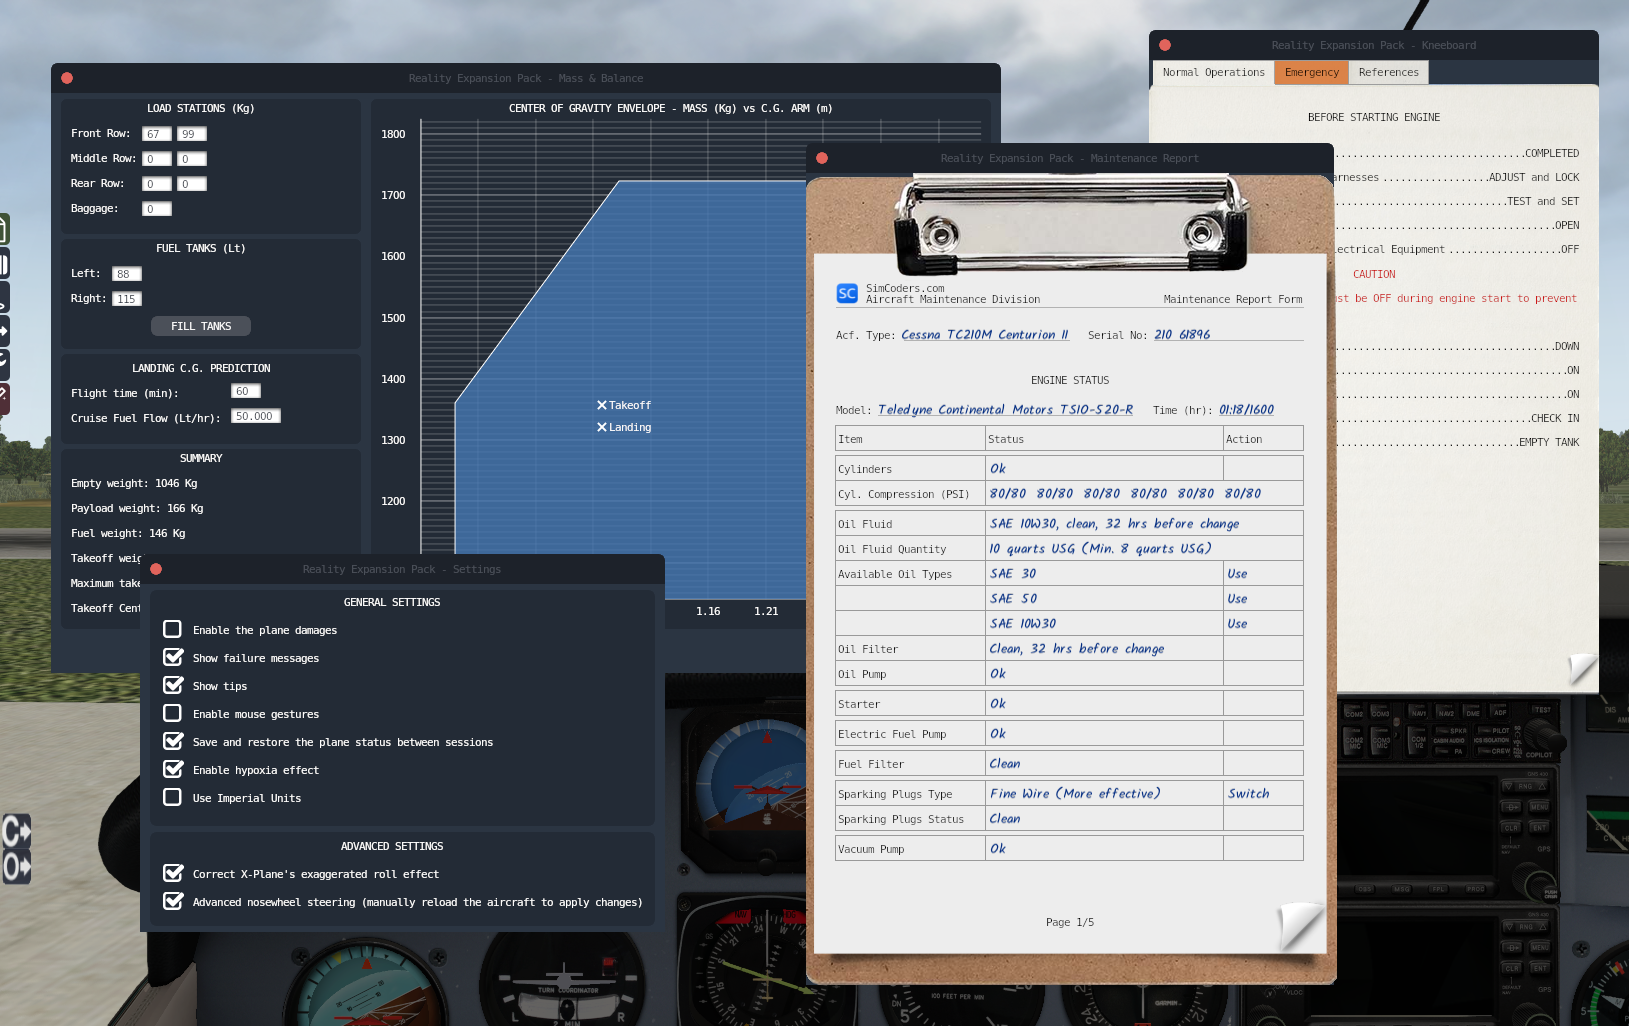The width and height of the screenshot is (1629, 1026).
Task: Click the Baggage weight input field
Action: pyautogui.click(x=157, y=209)
